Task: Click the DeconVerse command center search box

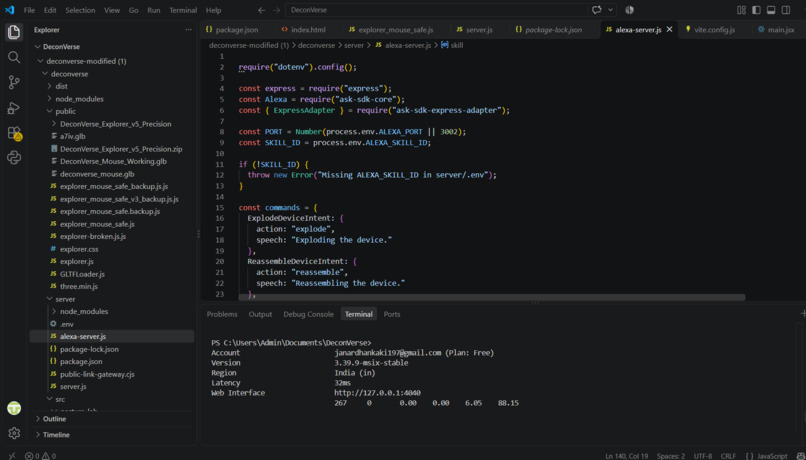Action: pyautogui.click(x=437, y=10)
